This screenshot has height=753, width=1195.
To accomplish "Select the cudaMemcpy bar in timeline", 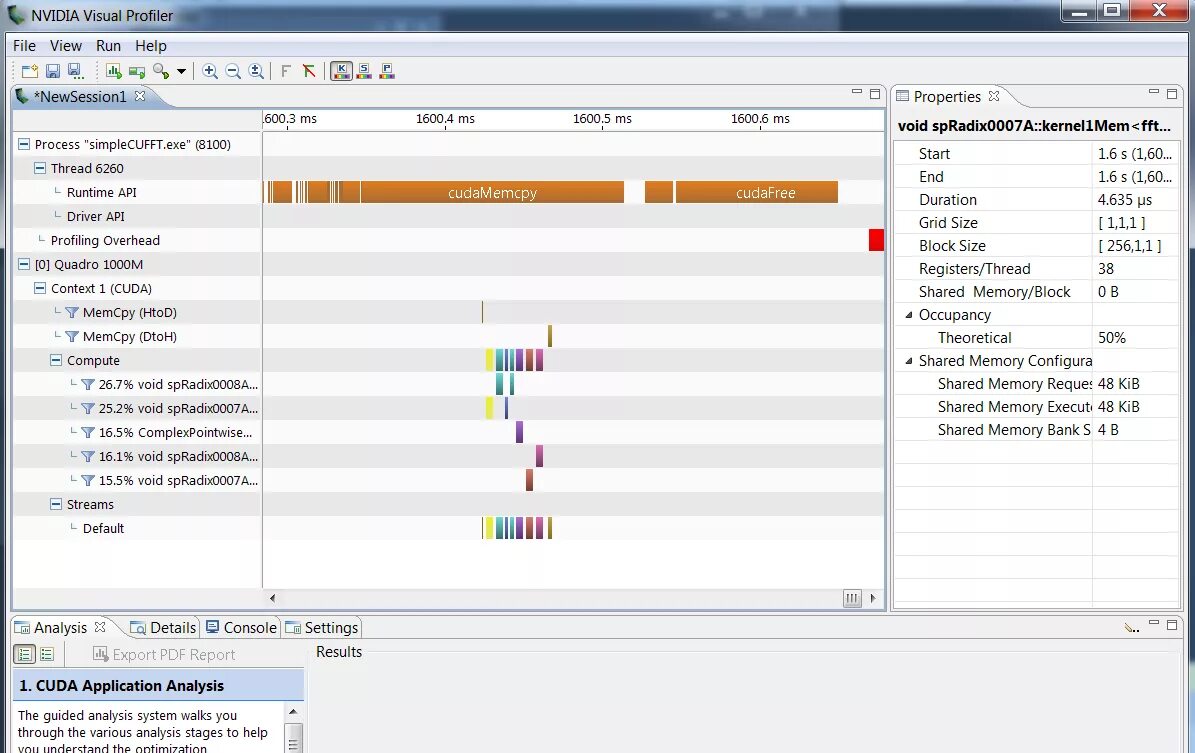I will click(492, 193).
